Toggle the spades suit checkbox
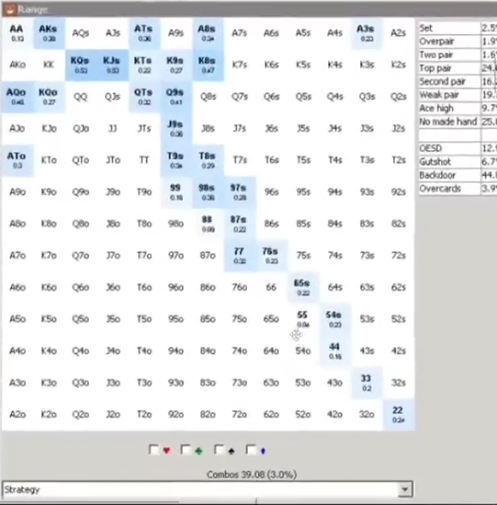Image resolution: width=497 pixels, height=505 pixels. 218,450
